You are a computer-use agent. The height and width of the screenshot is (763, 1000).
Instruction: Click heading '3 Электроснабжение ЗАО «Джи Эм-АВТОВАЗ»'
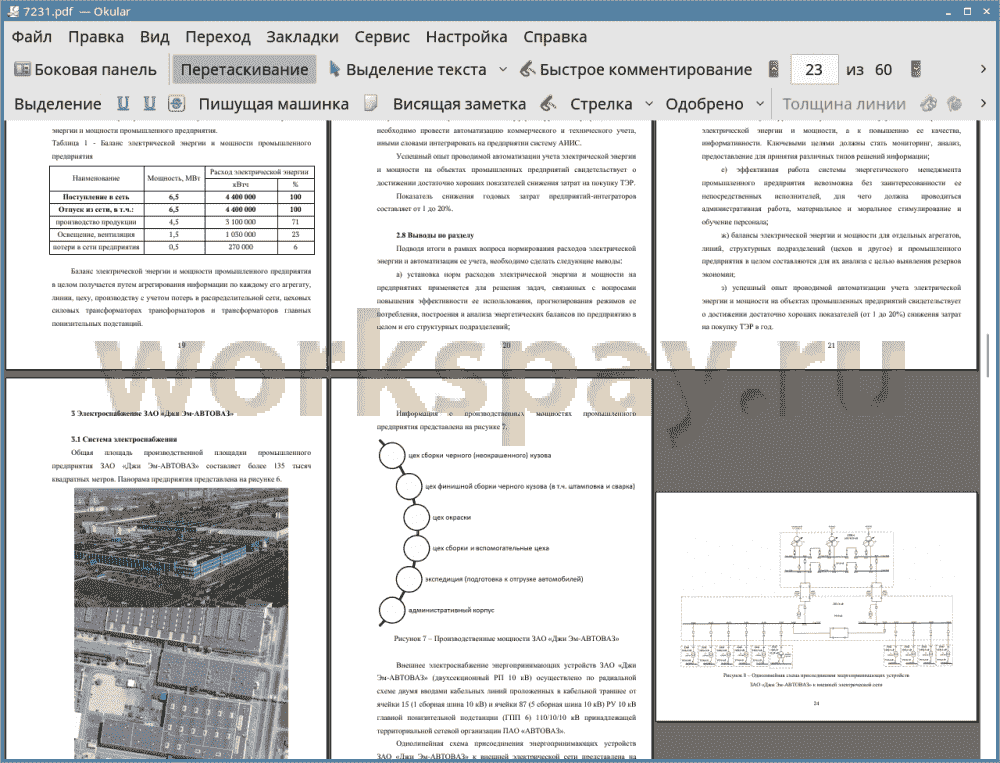152,413
